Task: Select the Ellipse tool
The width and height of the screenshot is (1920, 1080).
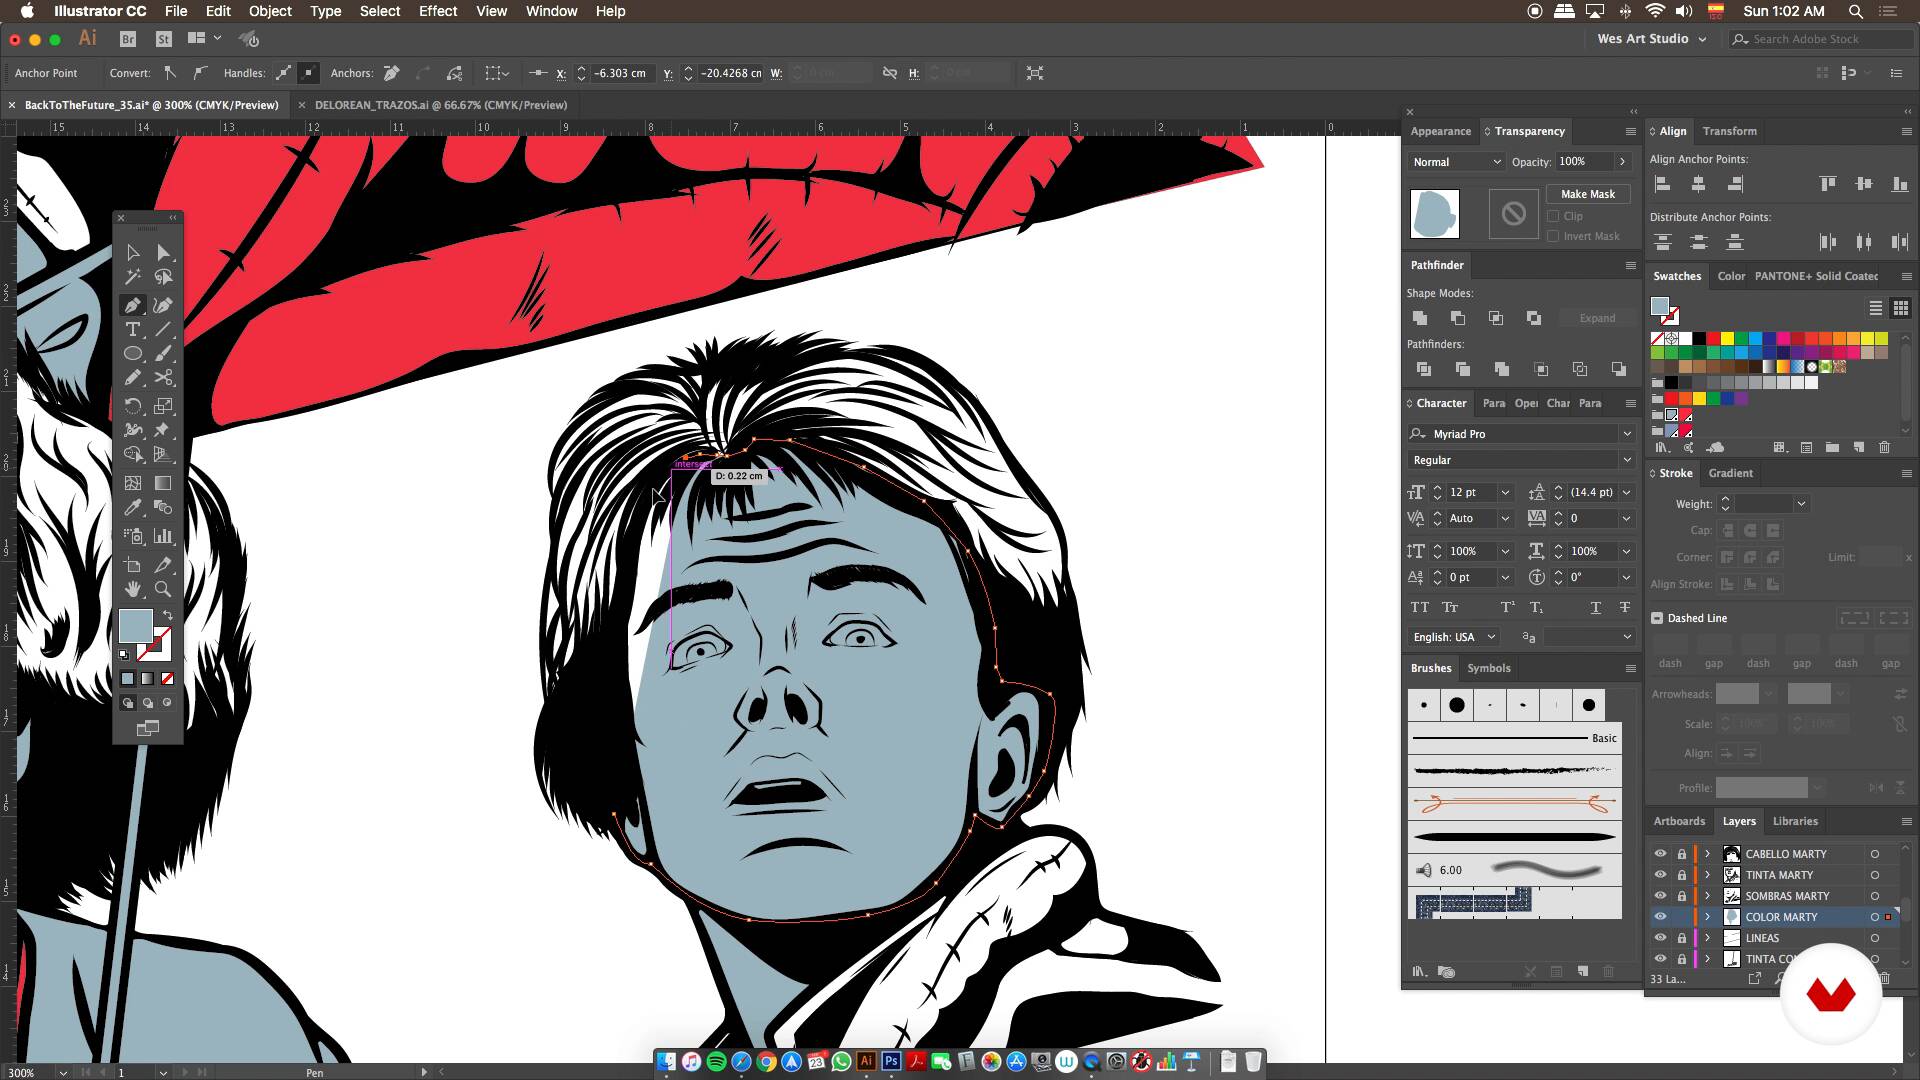Action: pyautogui.click(x=133, y=354)
